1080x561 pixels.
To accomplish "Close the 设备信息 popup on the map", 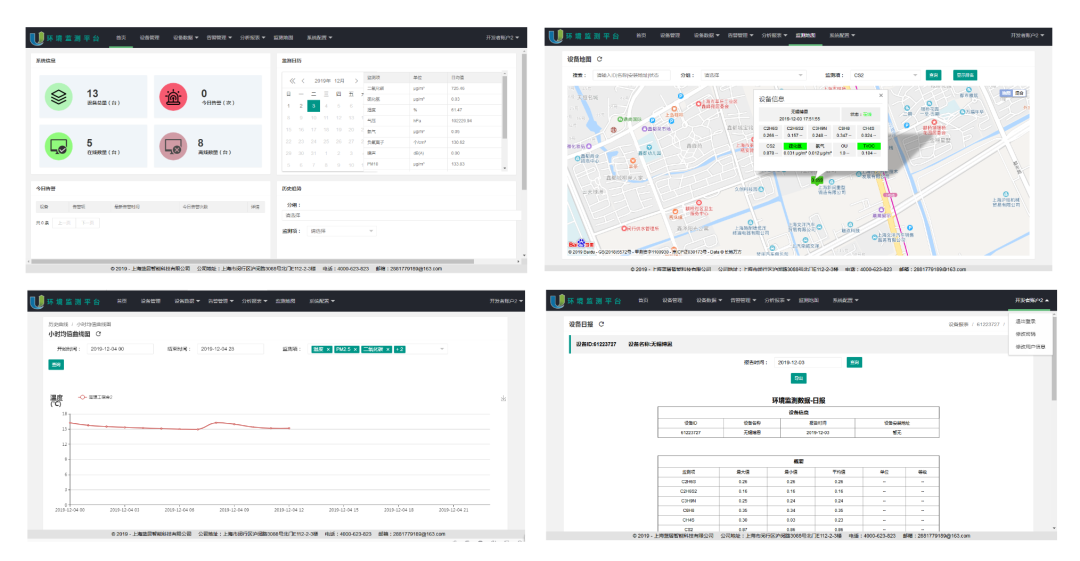I will [880, 96].
